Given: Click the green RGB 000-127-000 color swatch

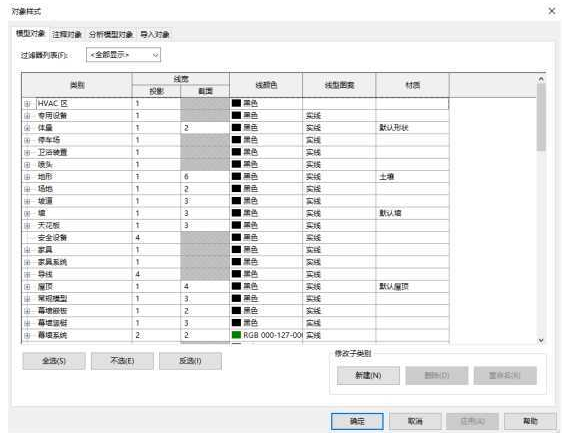Looking at the screenshot, I should (236, 335).
